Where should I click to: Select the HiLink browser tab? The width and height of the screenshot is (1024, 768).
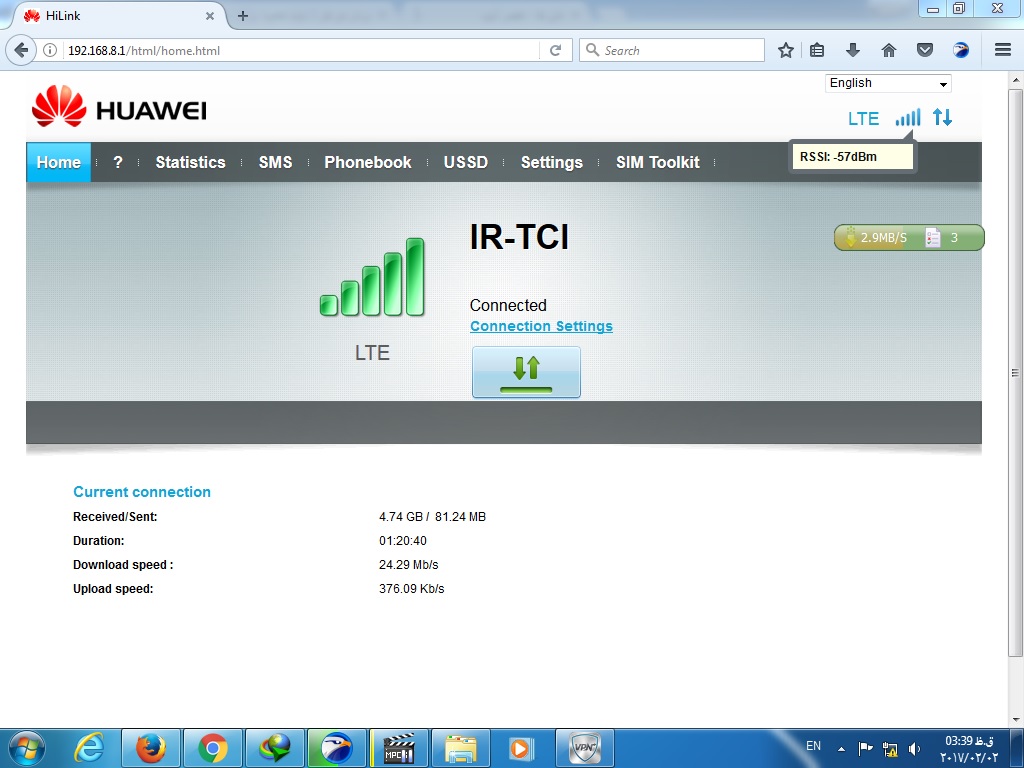(118, 16)
